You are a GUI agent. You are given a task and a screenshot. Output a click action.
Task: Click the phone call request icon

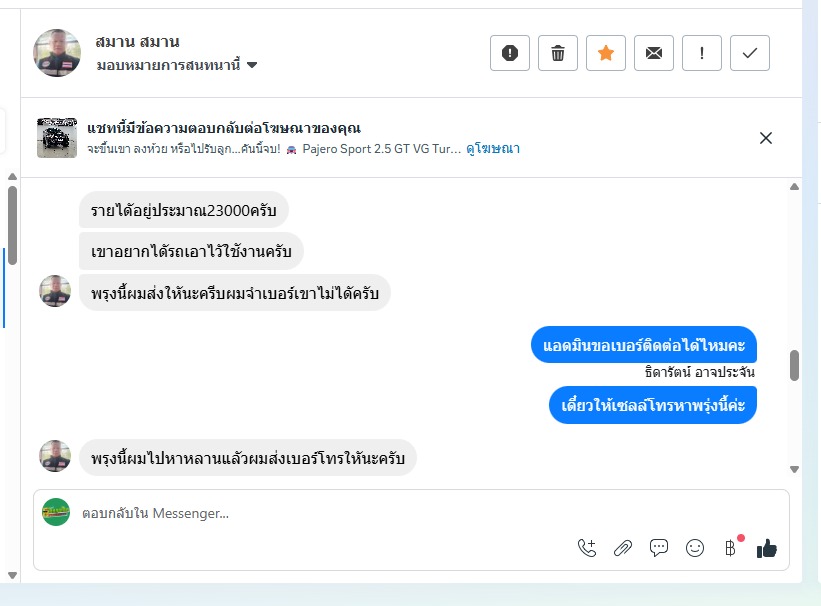tap(587, 548)
